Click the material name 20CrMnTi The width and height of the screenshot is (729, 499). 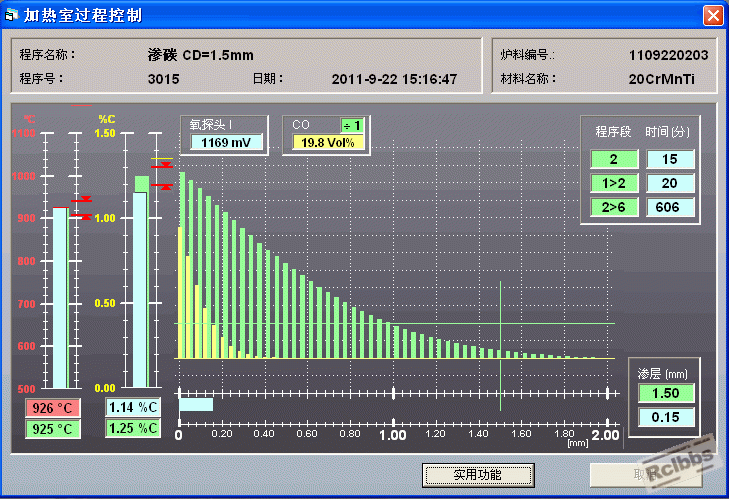[x=662, y=79]
